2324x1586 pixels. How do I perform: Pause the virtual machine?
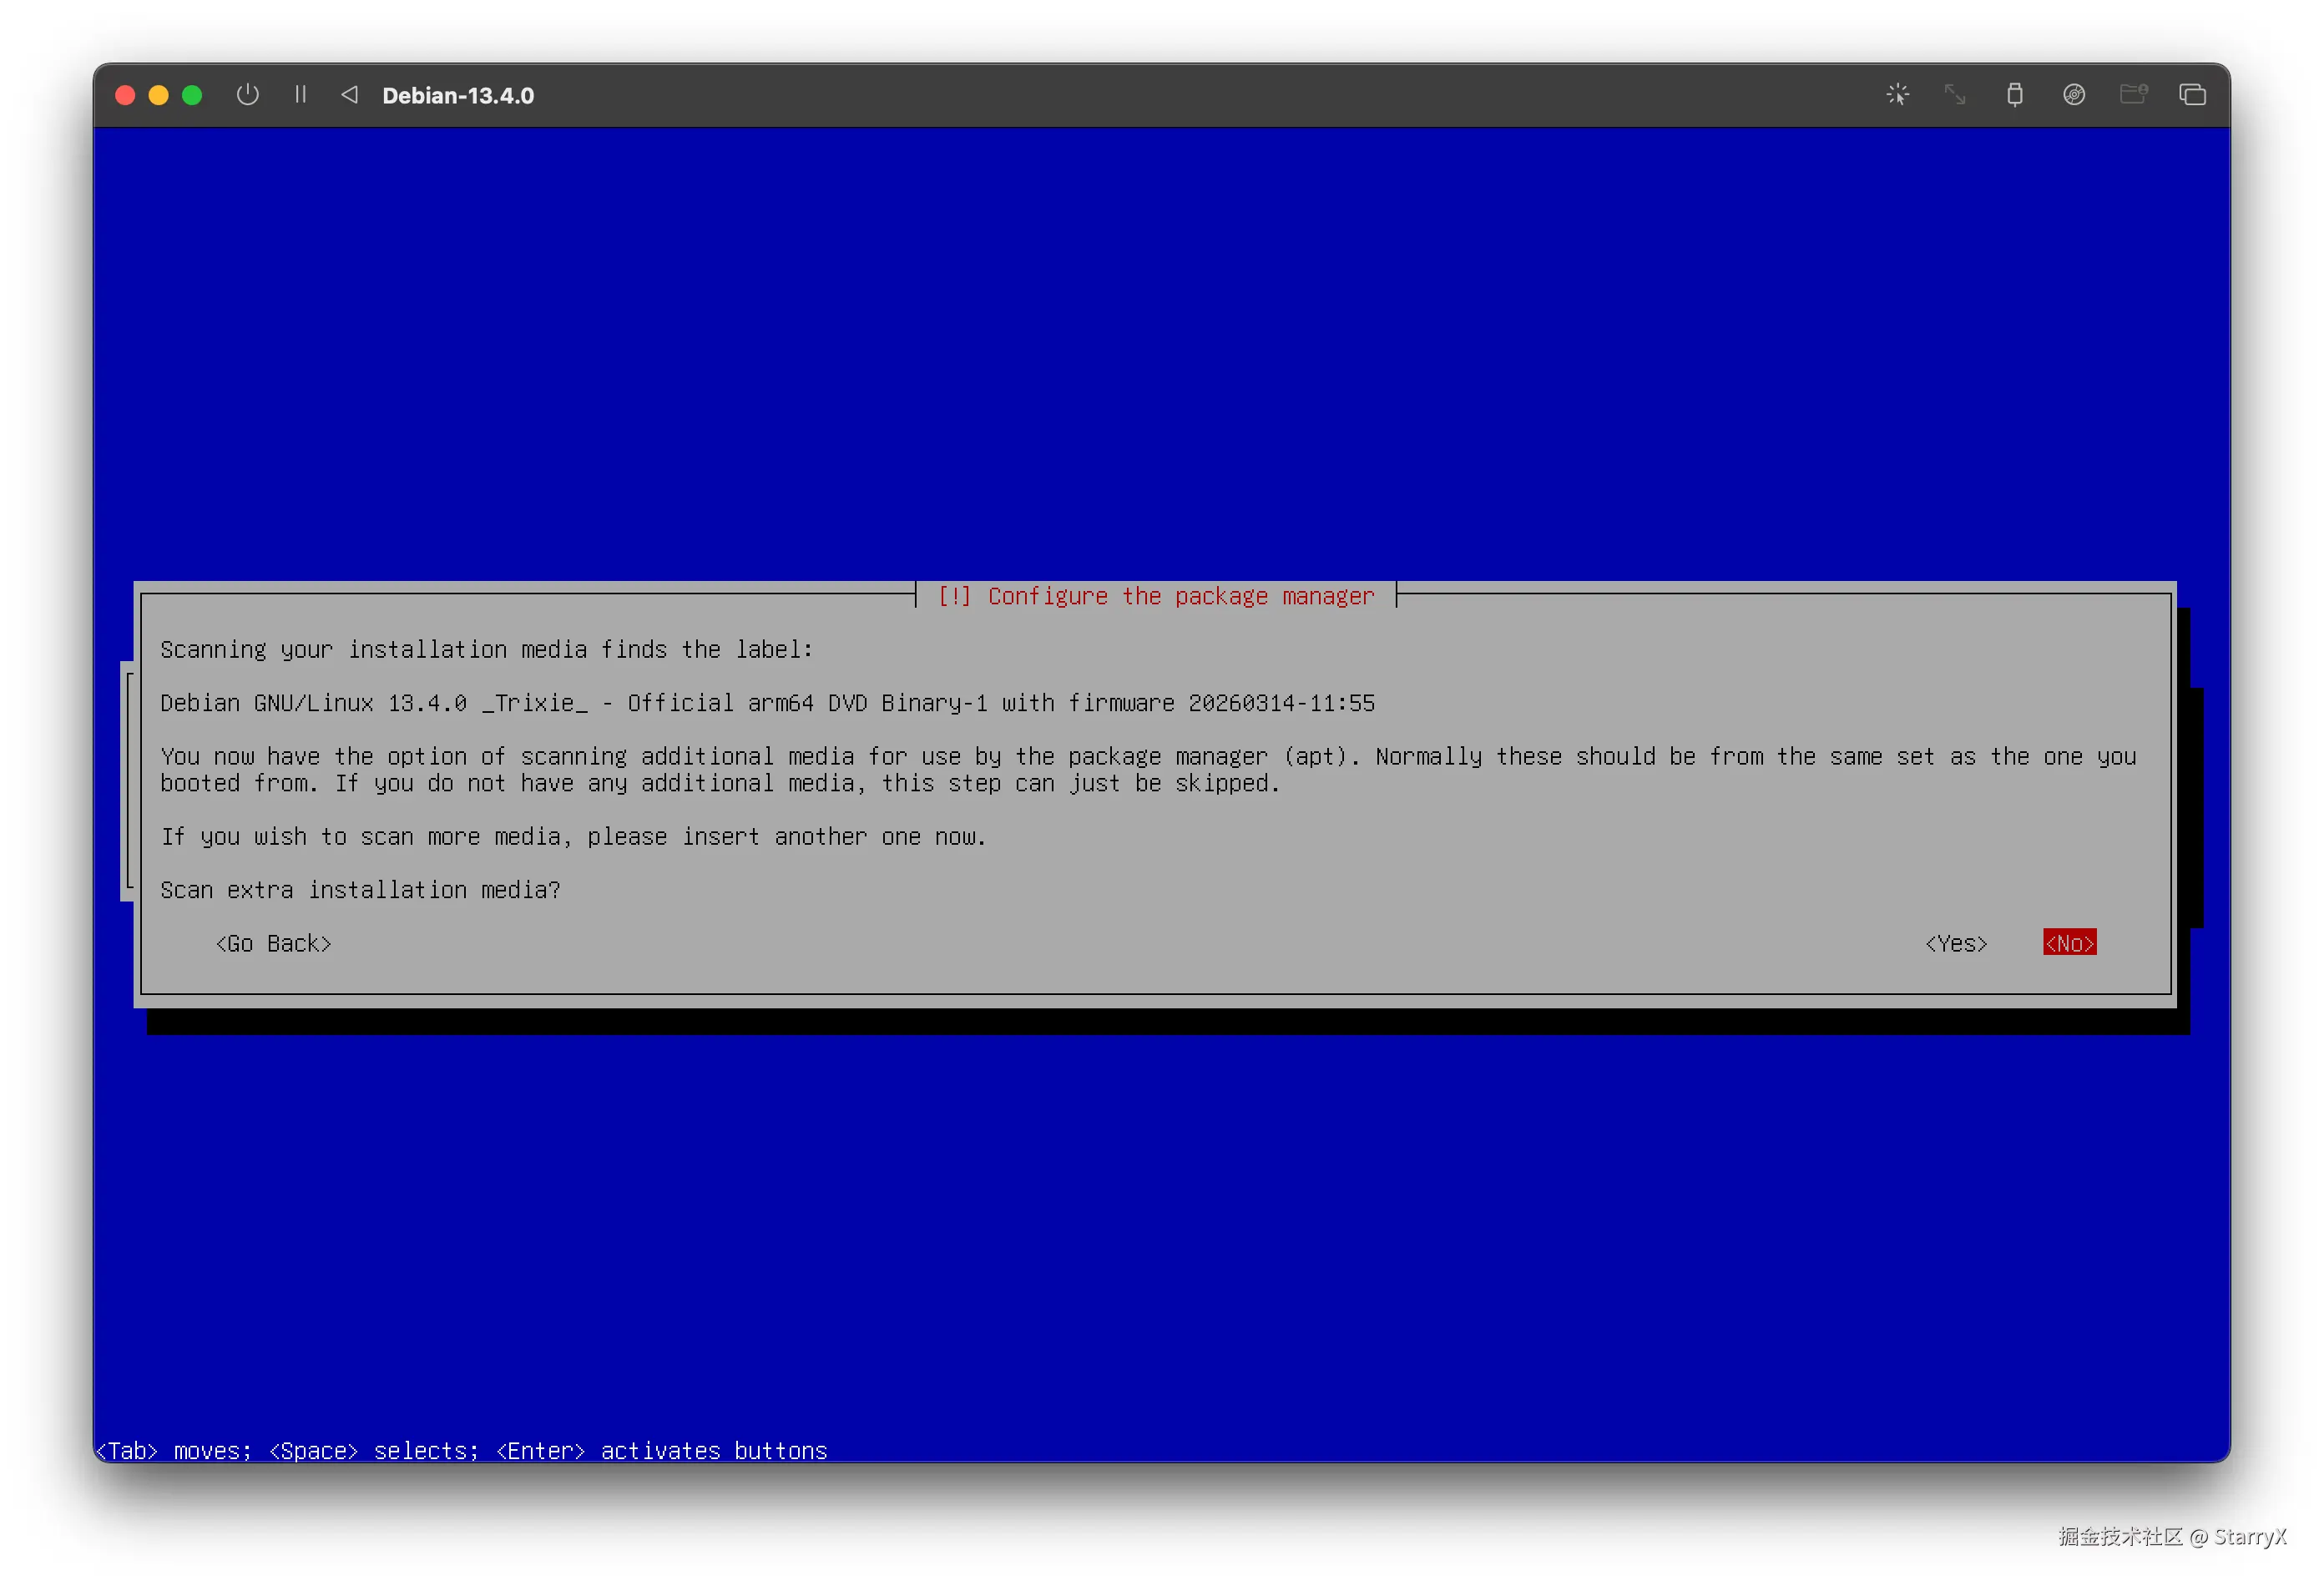pyautogui.click(x=300, y=95)
